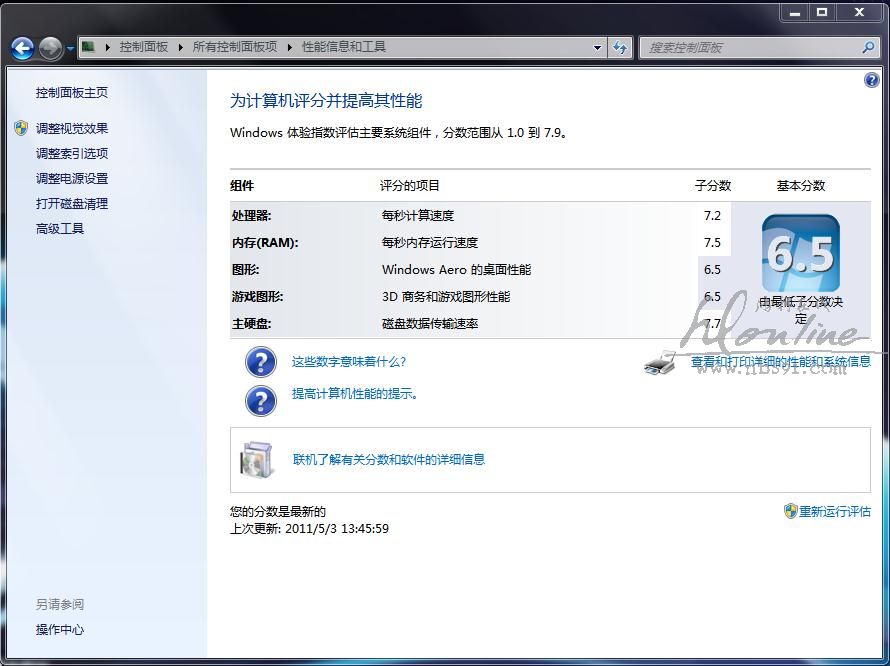Open 高级工具 from the left sidebar
This screenshot has height=666, width=890.
pos(60,229)
